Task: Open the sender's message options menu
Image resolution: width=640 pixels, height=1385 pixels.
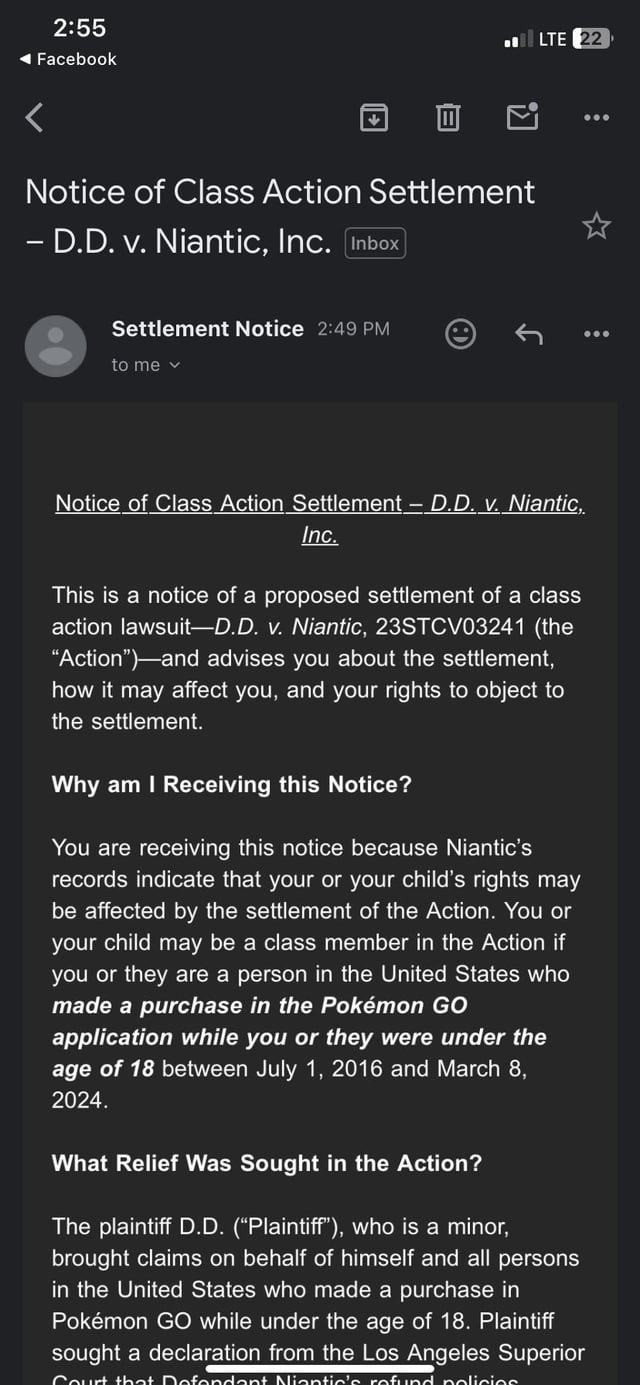Action: coord(596,334)
